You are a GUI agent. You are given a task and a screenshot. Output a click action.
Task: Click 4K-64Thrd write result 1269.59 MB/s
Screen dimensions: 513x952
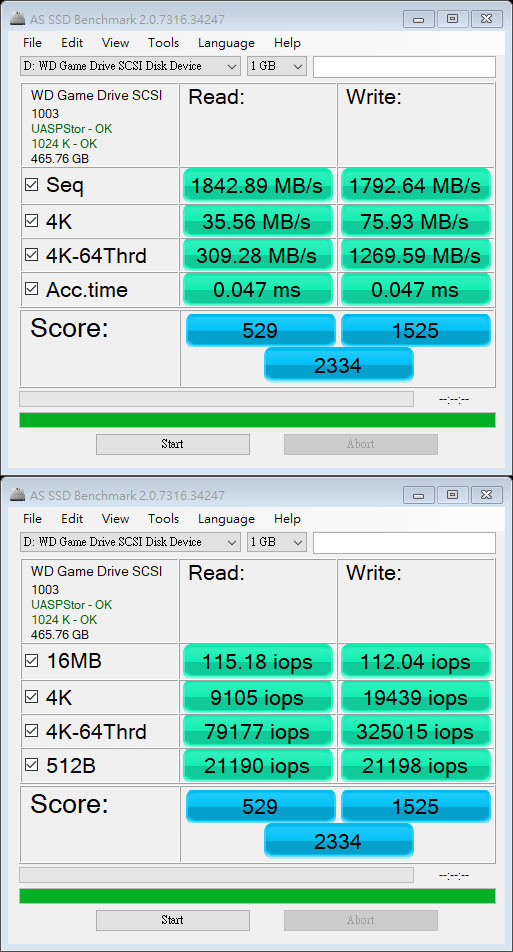tap(415, 255)
